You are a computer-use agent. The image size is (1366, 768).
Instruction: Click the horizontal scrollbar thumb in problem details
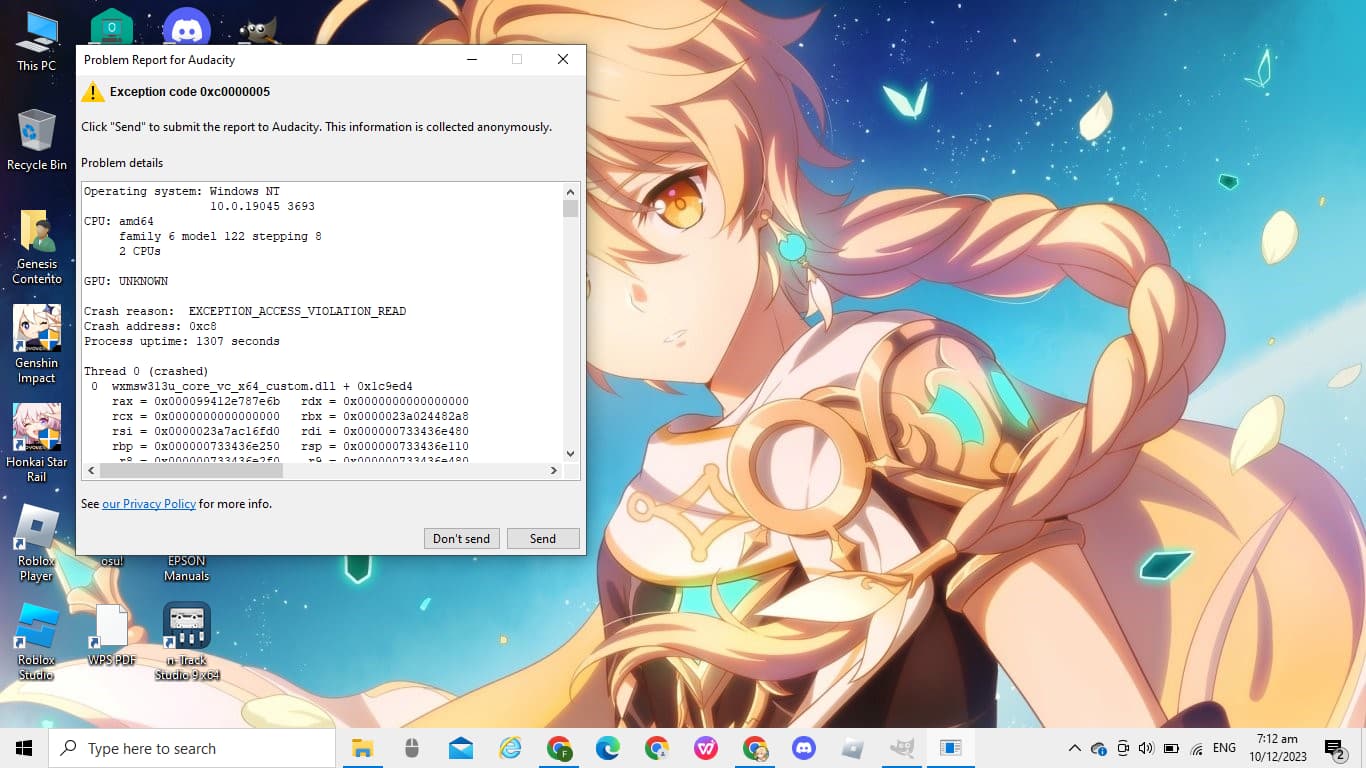tap(190, 470)
